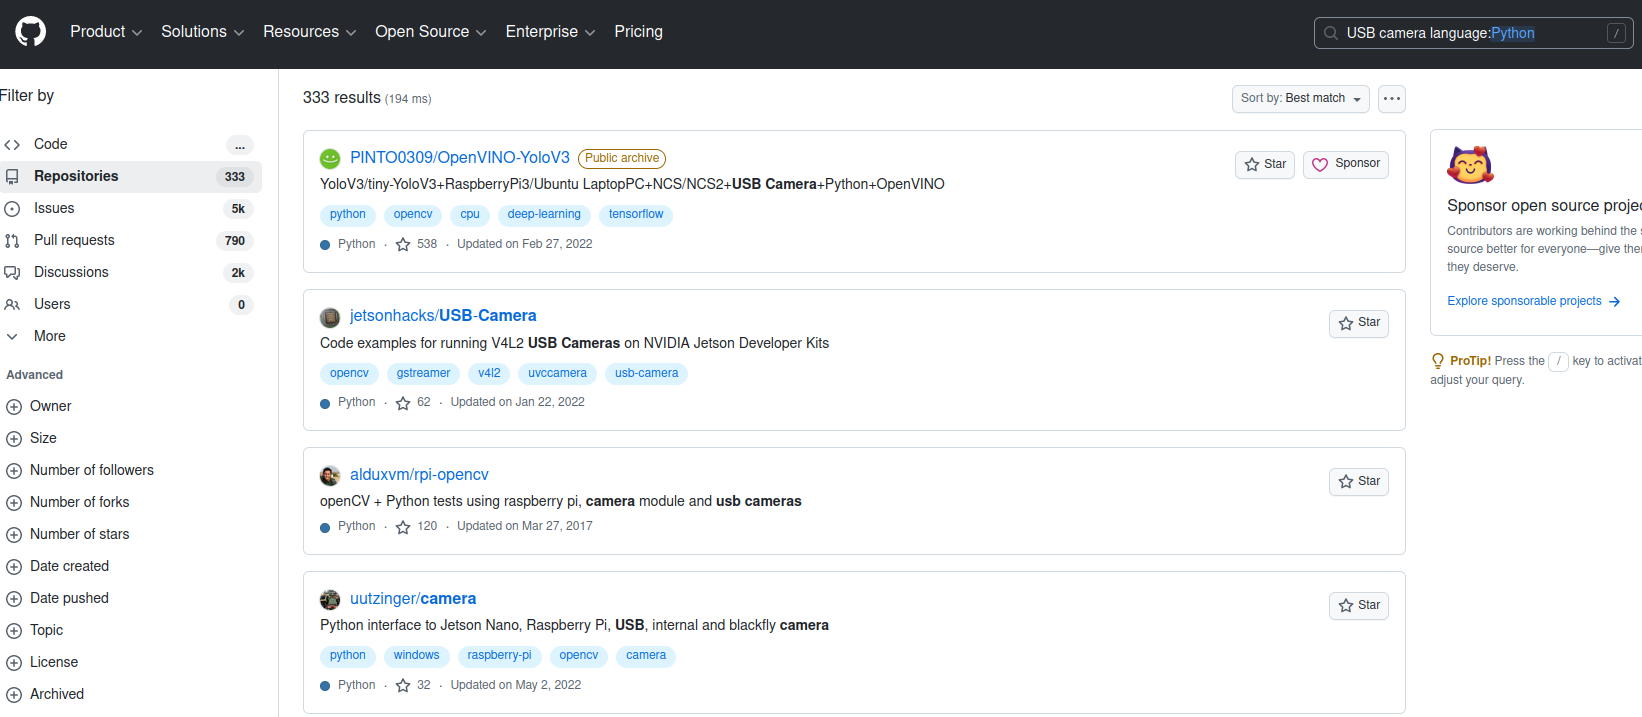Click the gstreamer topic tag
The height and width of the screenshot is (717, 1642).
423,374
